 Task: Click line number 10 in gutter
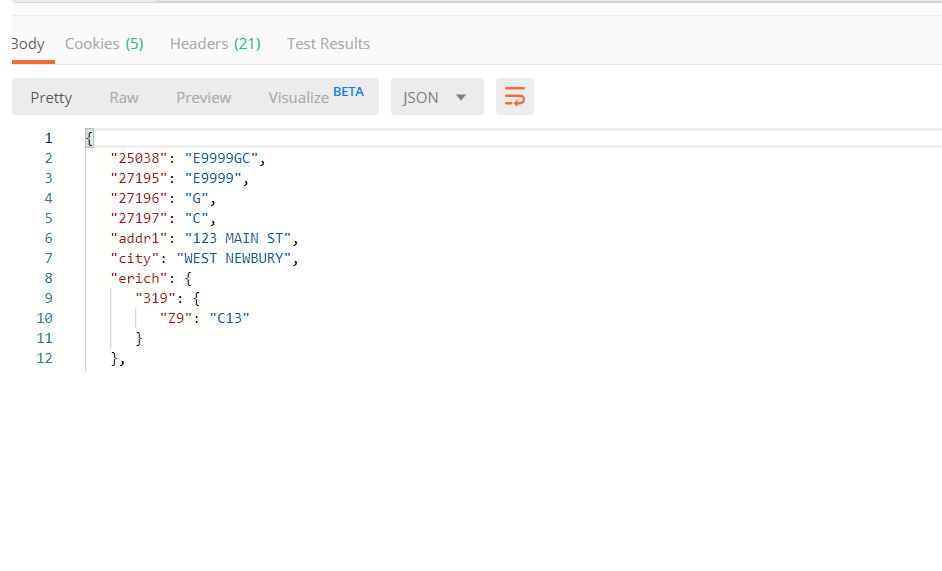pyautogui.click(x=44, y=318)
